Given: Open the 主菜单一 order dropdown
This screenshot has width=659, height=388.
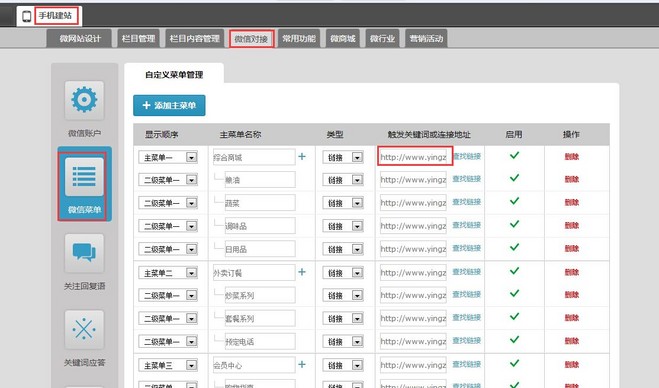Looking at the screenshot, I should 168,157.
